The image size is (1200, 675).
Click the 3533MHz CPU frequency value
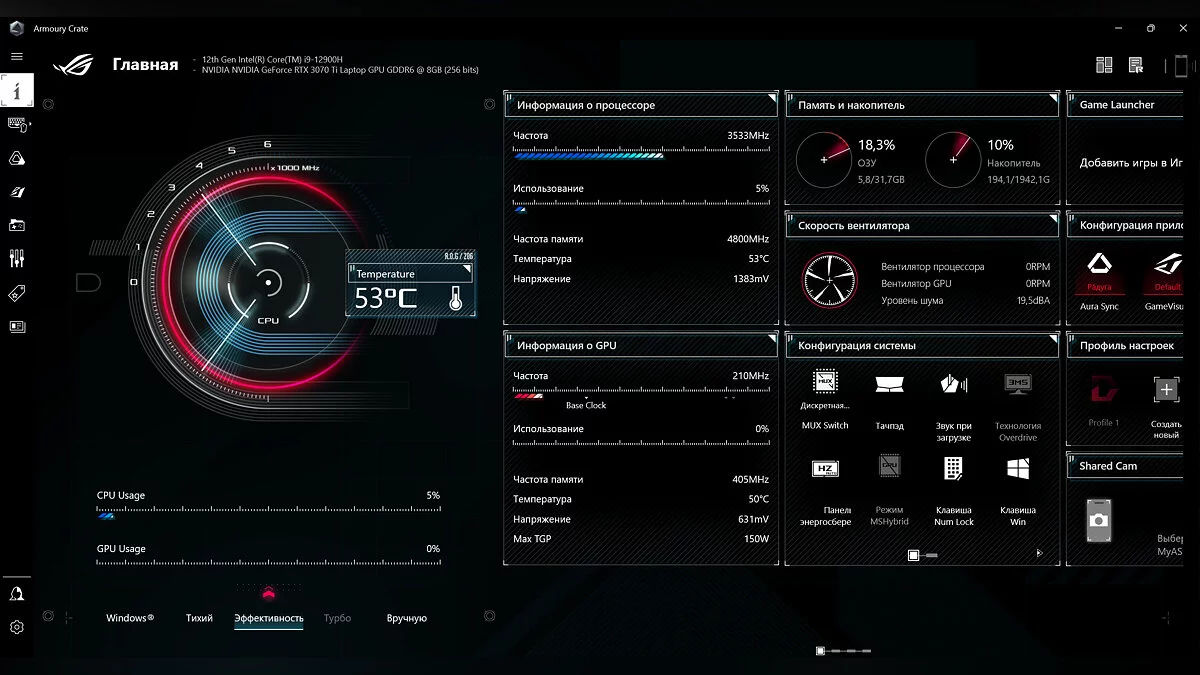(x=748, y=135)
